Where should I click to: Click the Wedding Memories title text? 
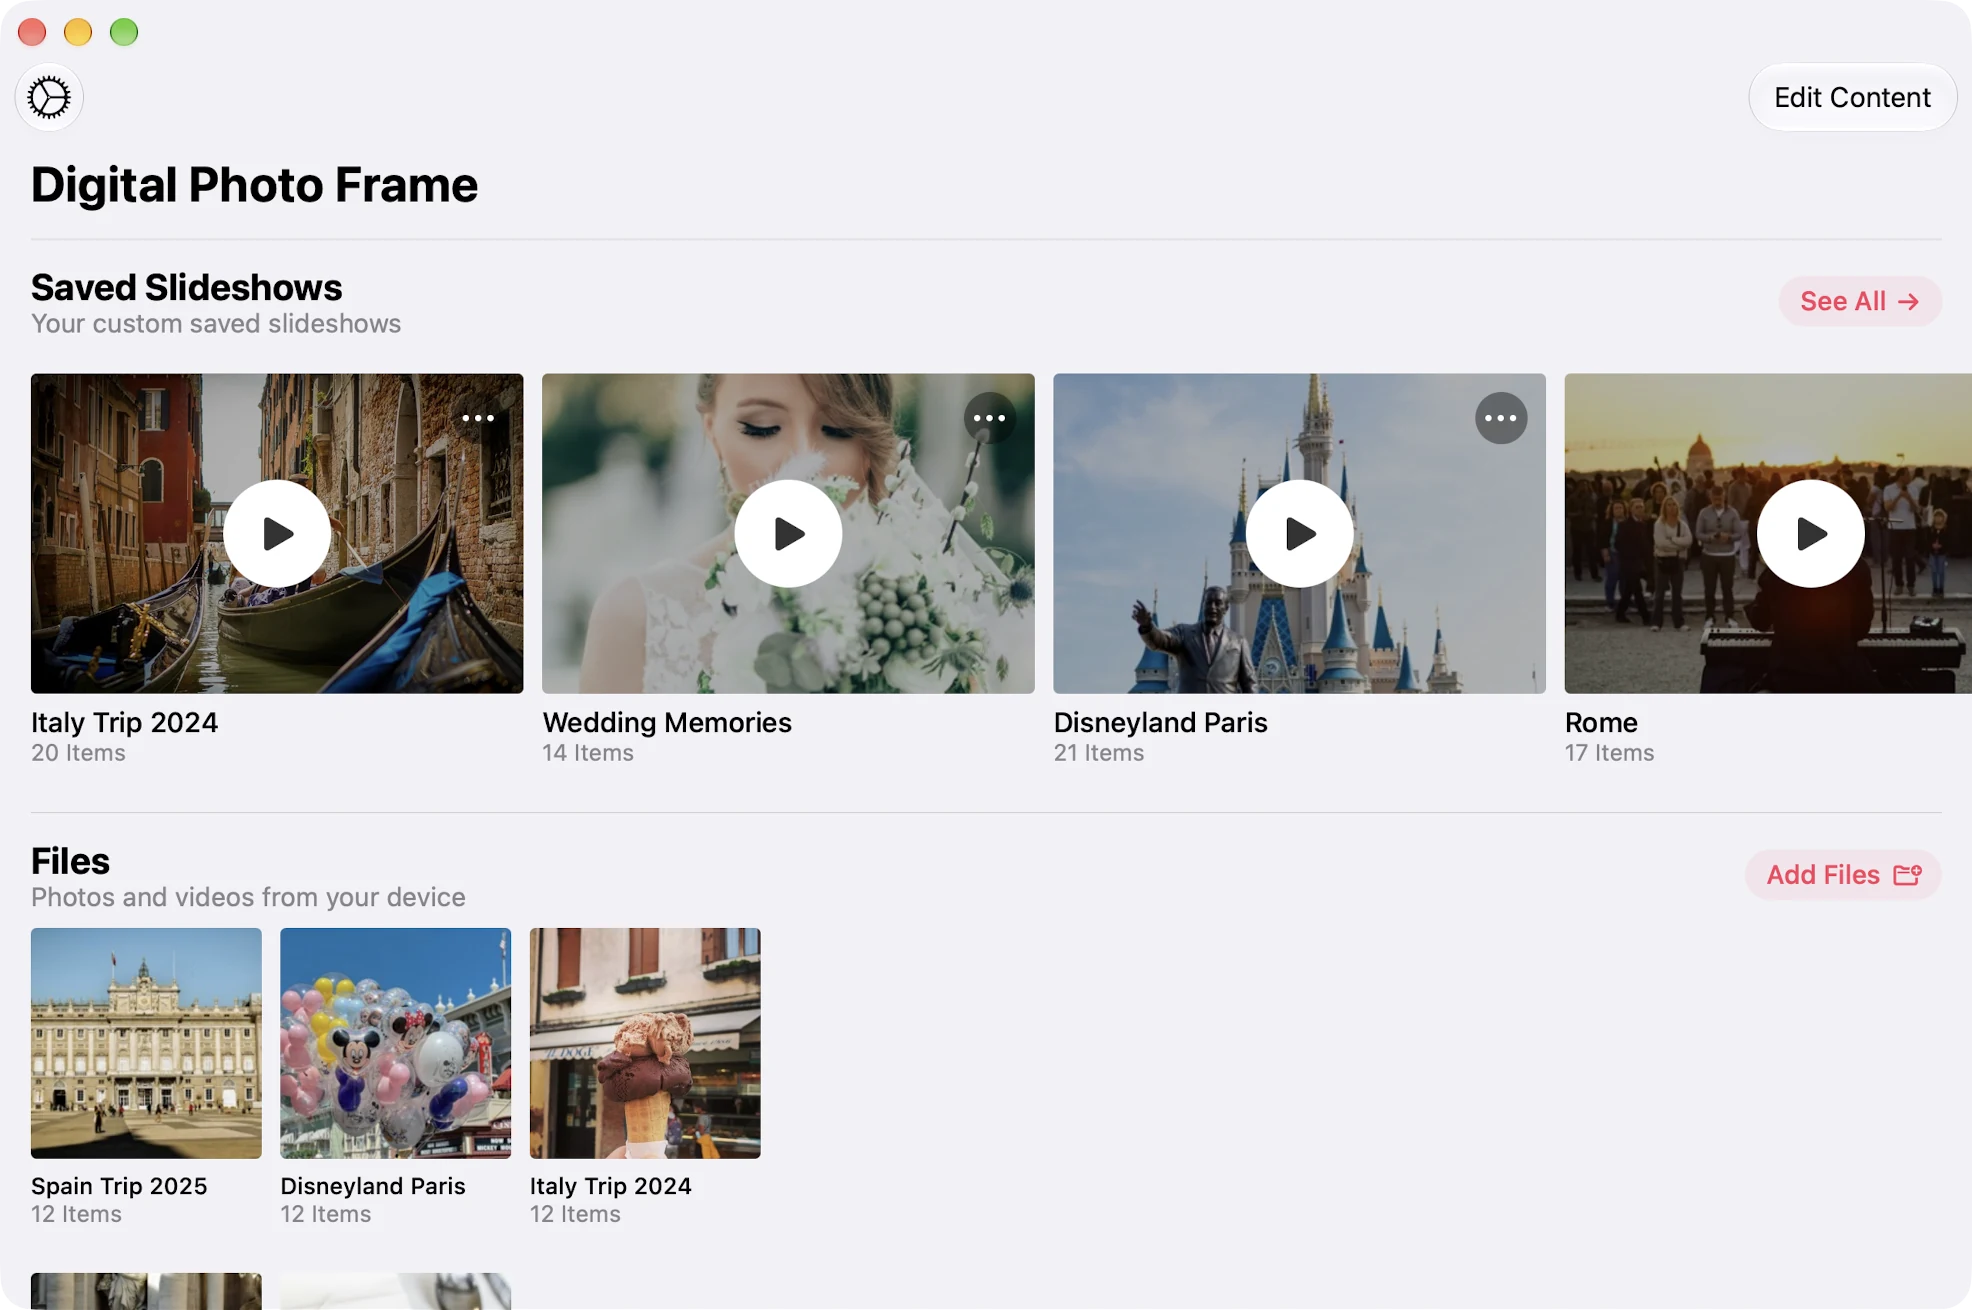[667, 722]
